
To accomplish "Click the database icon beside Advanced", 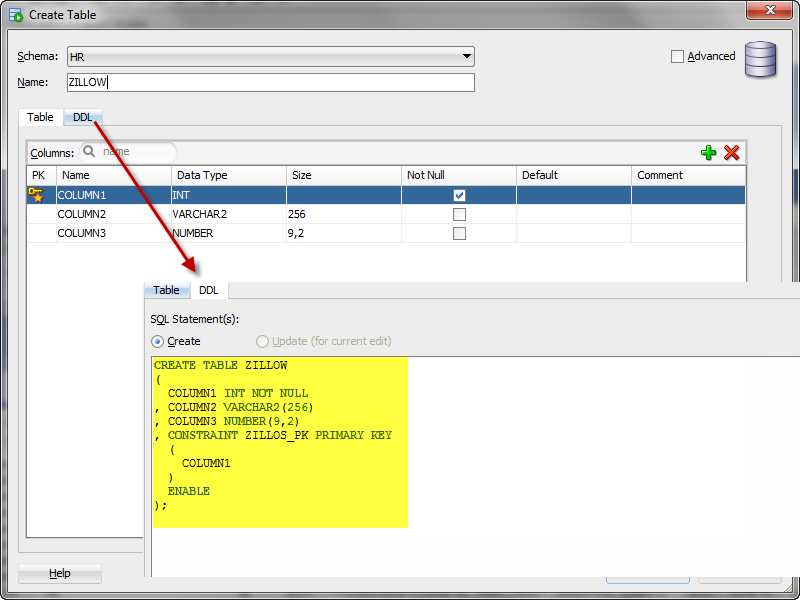I will tap(761, 59).
